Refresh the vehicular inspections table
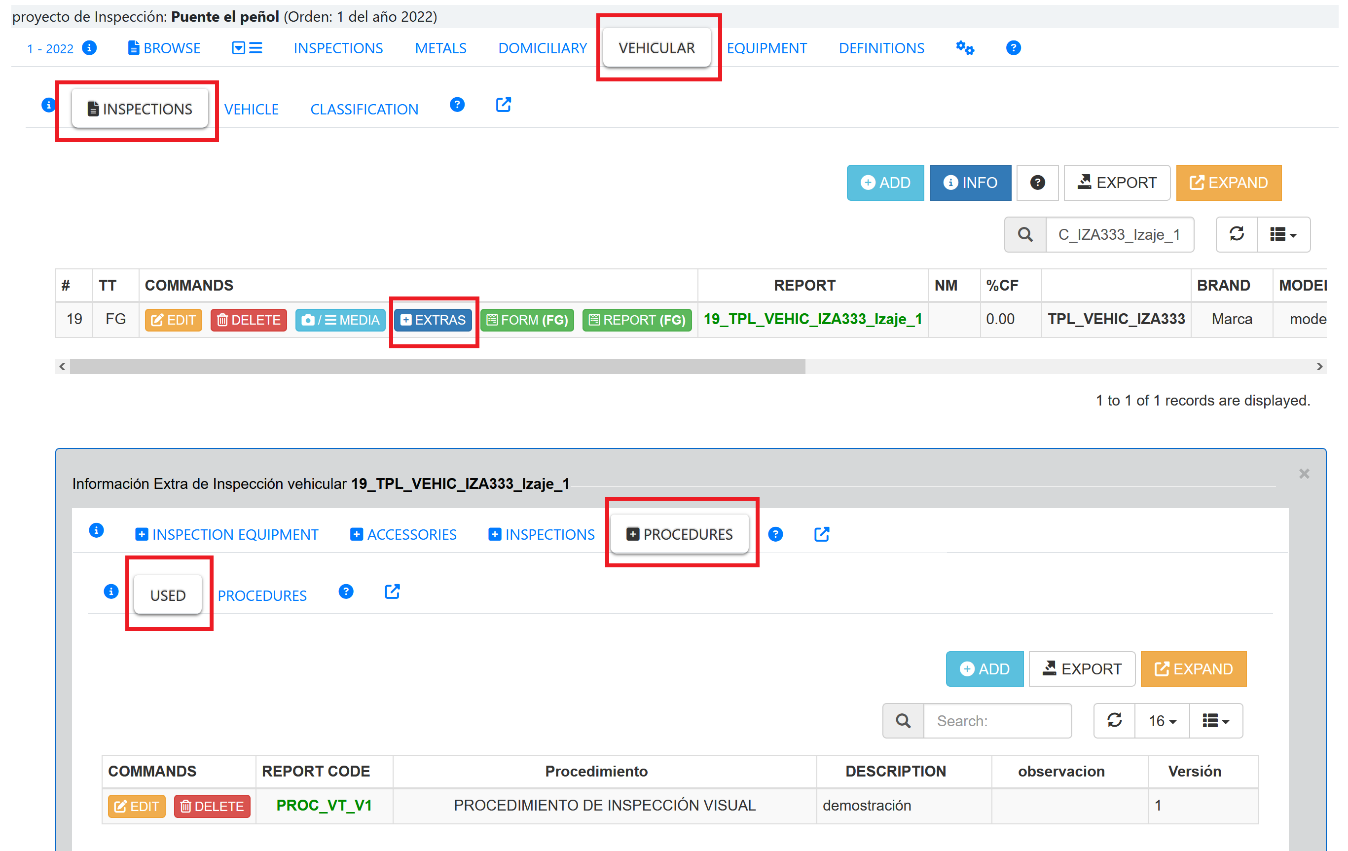 [1236, 234]
